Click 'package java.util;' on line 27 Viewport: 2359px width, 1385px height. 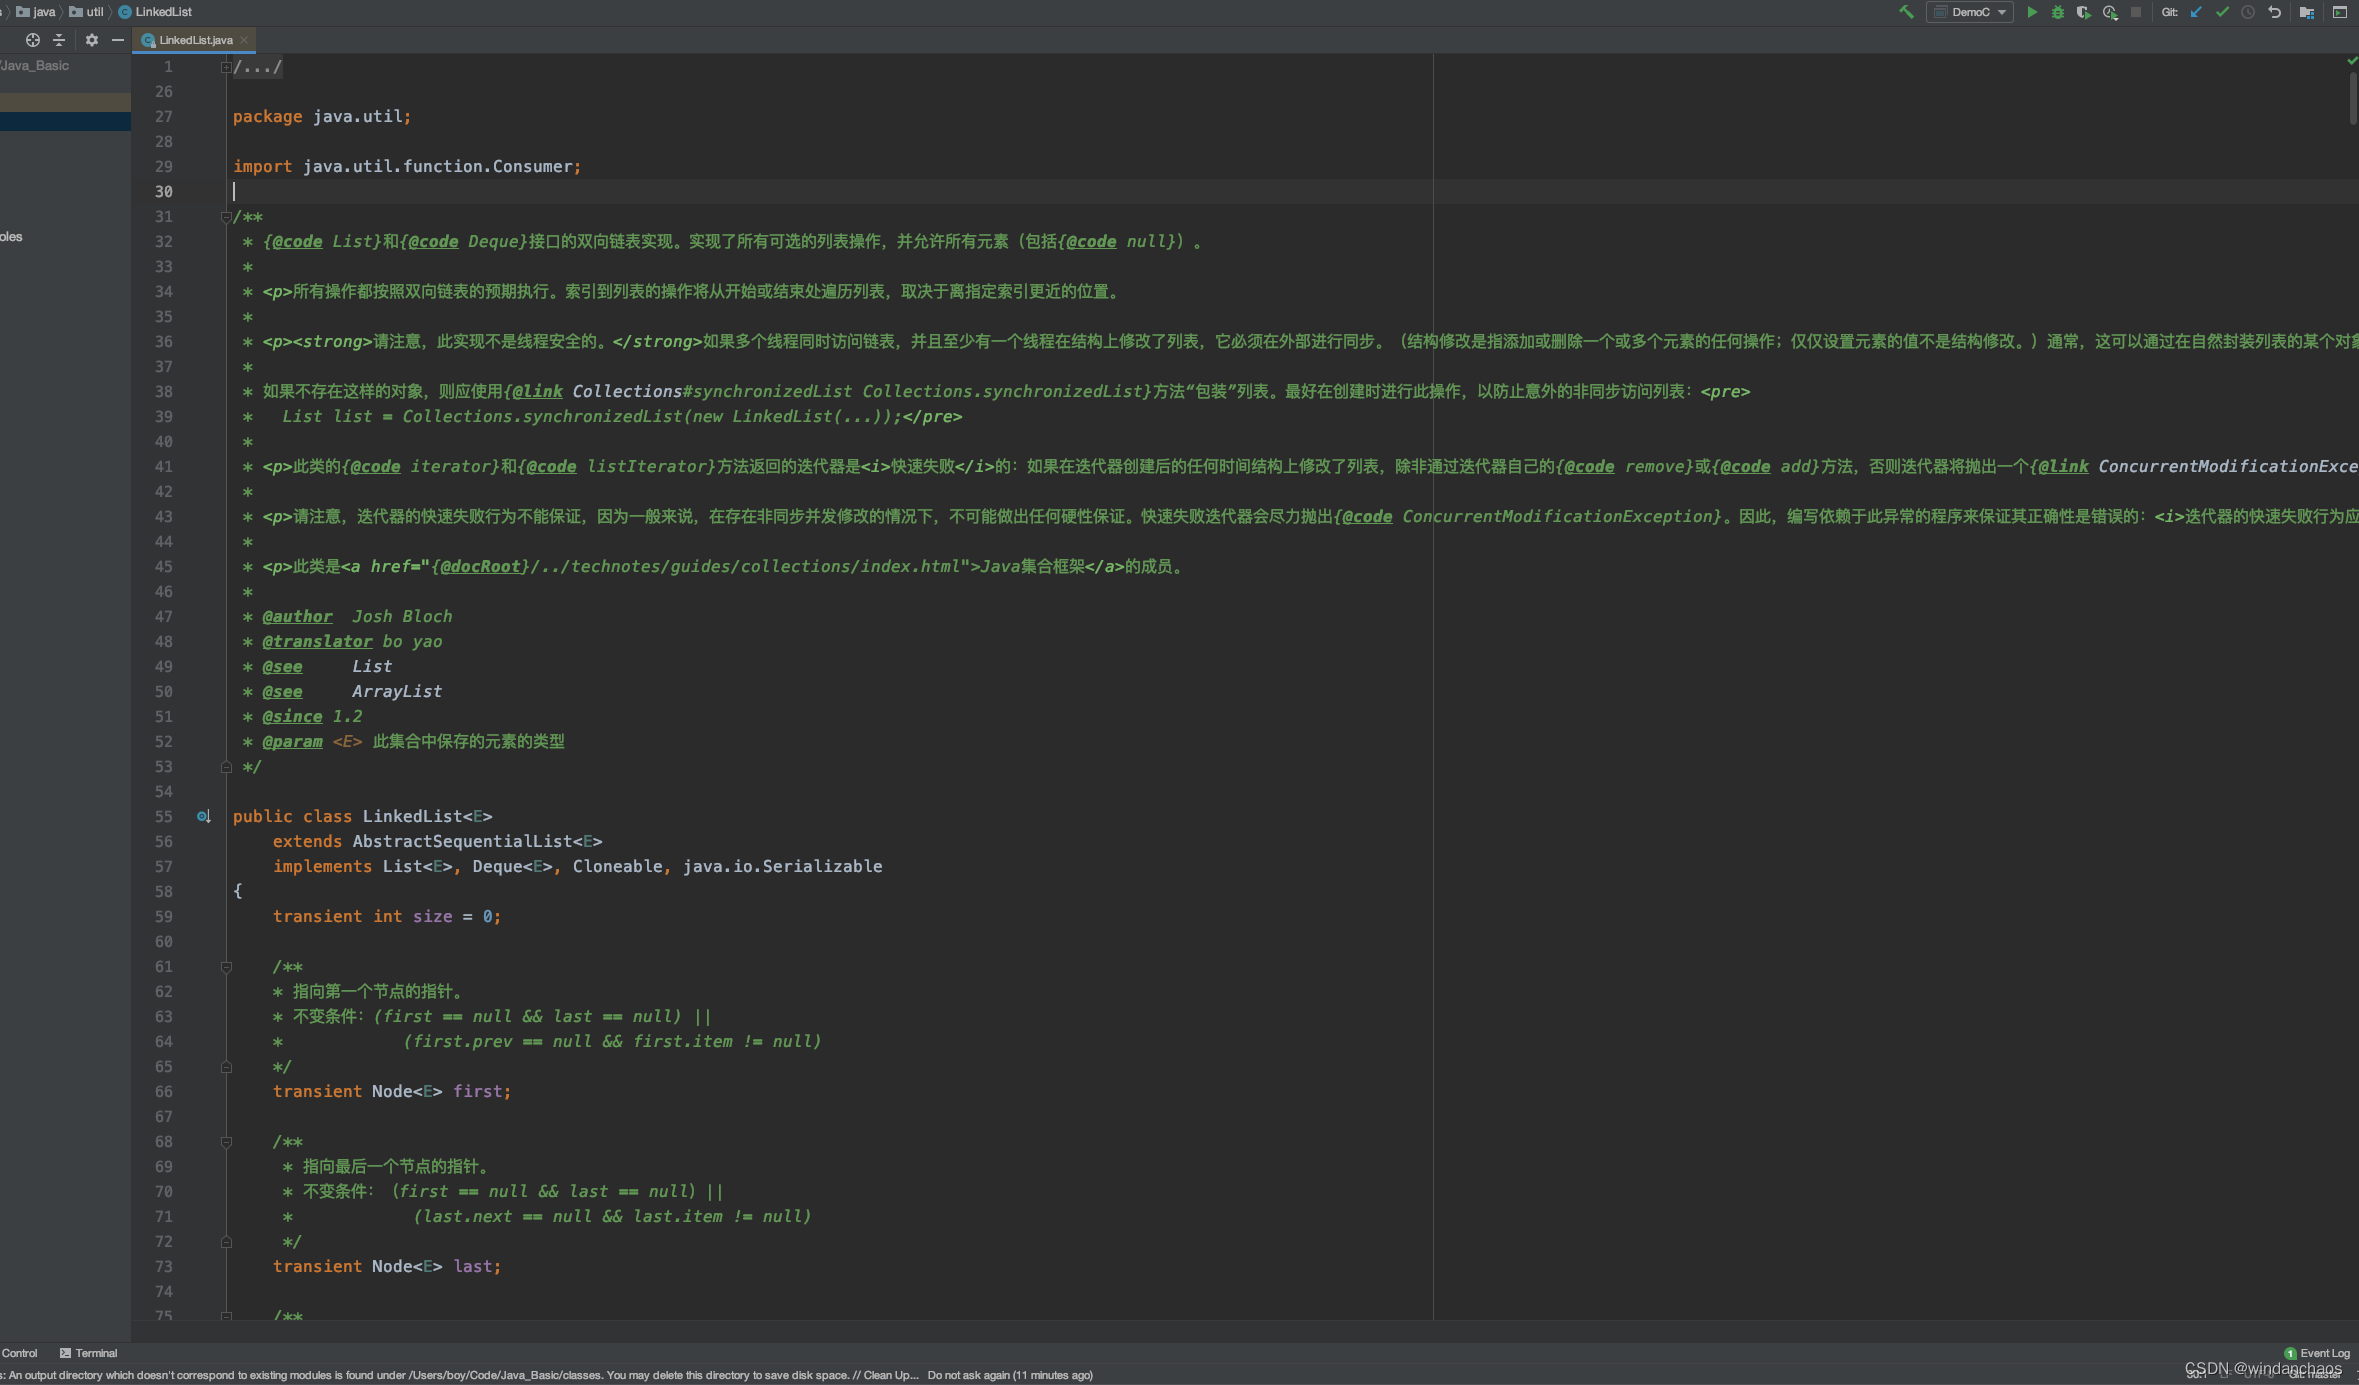point(322,117)
